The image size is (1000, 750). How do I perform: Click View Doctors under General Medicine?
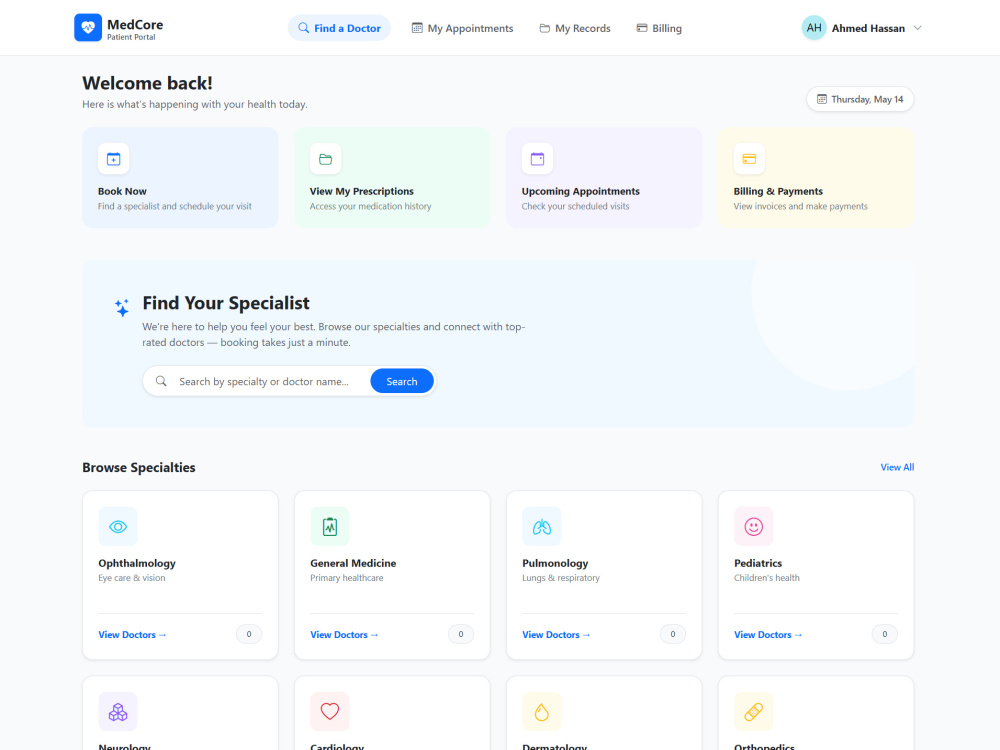[344, 635]
